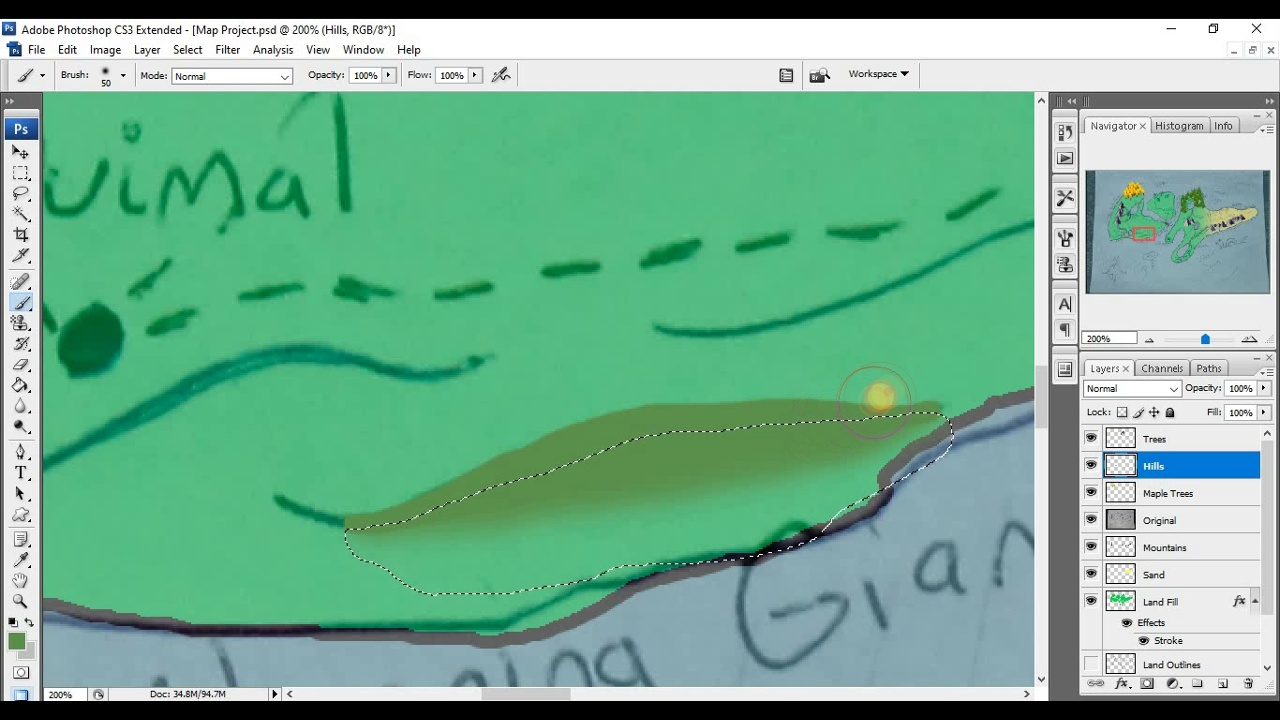Select the Lasso tool
Screen dimensions: 1280x720
tap(20, 193)
